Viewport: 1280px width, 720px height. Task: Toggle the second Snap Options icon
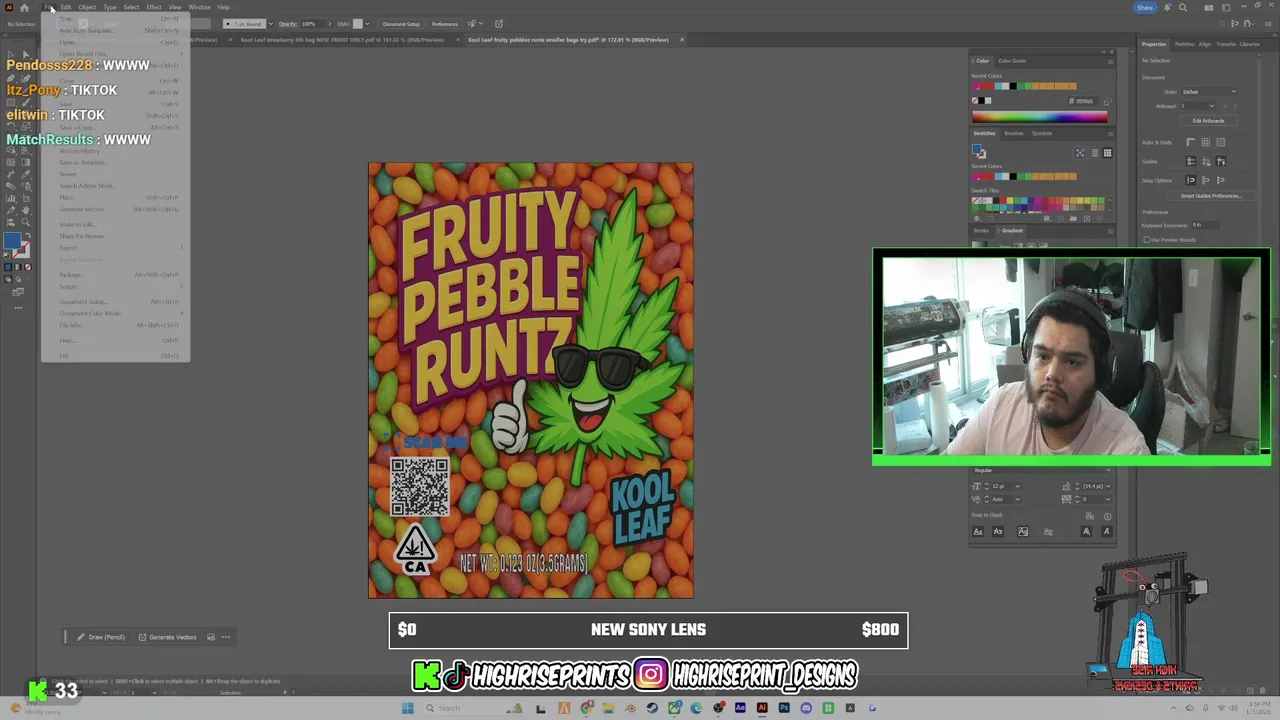pyautogui.click(x=1206, y=180)
